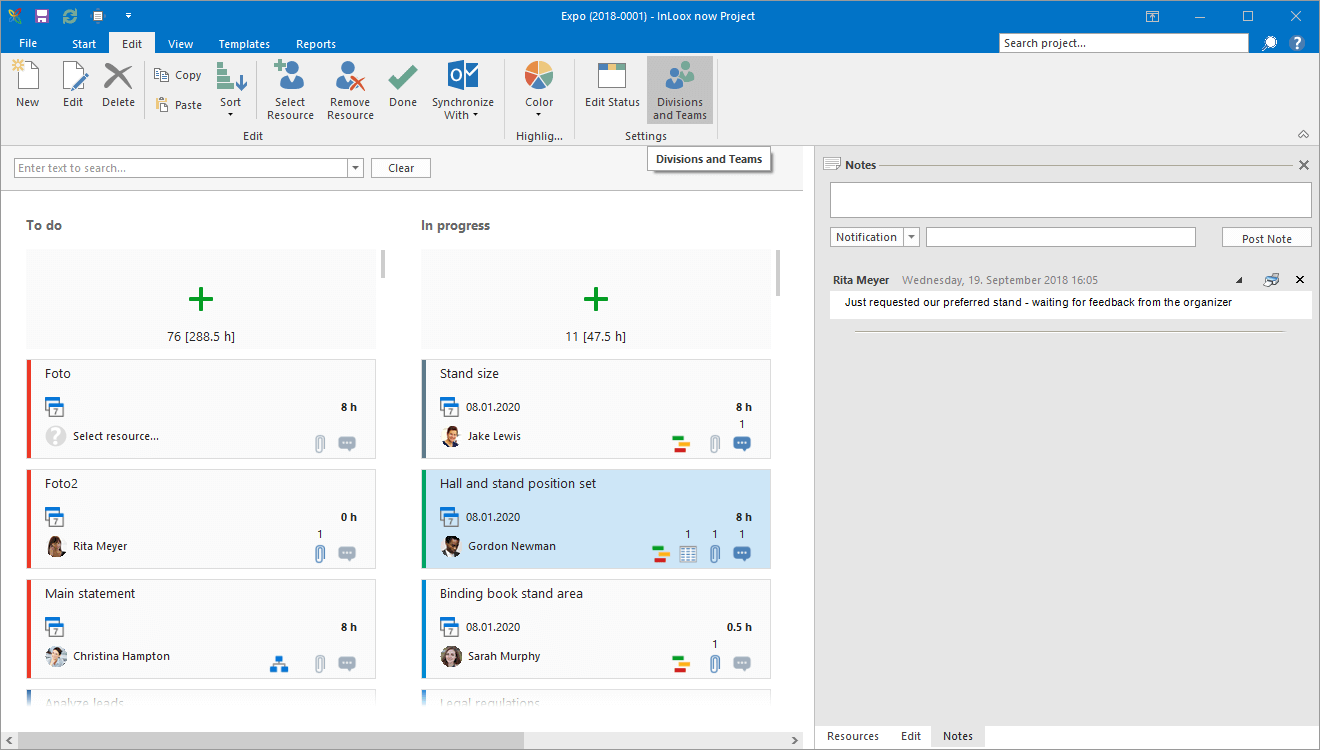Click the large note text box
Viewport: 1320px width, 750px height.
(x=1071, y=200)
